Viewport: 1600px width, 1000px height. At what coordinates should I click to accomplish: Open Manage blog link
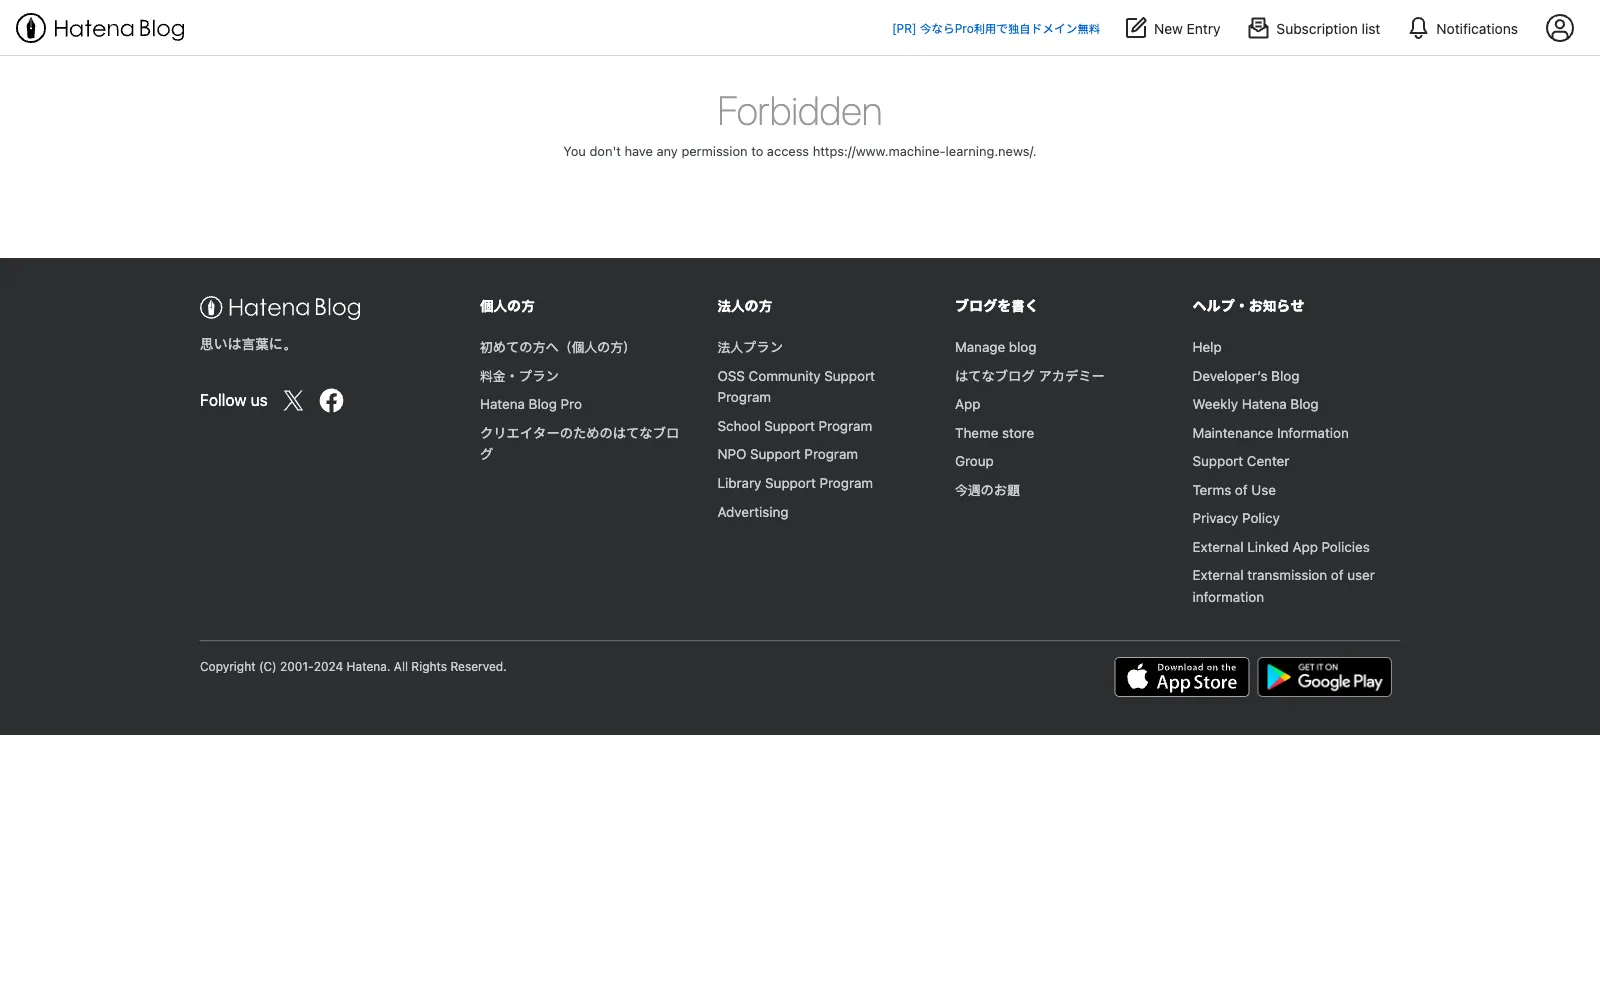click(996, 347)
